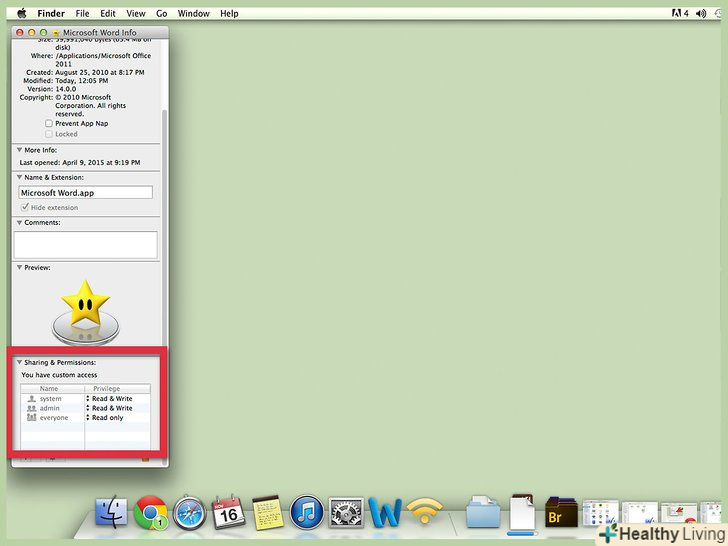Click the Microsoft Word.app name field
The height and width of the screenshot is (546, 728).
click(85, 193)
